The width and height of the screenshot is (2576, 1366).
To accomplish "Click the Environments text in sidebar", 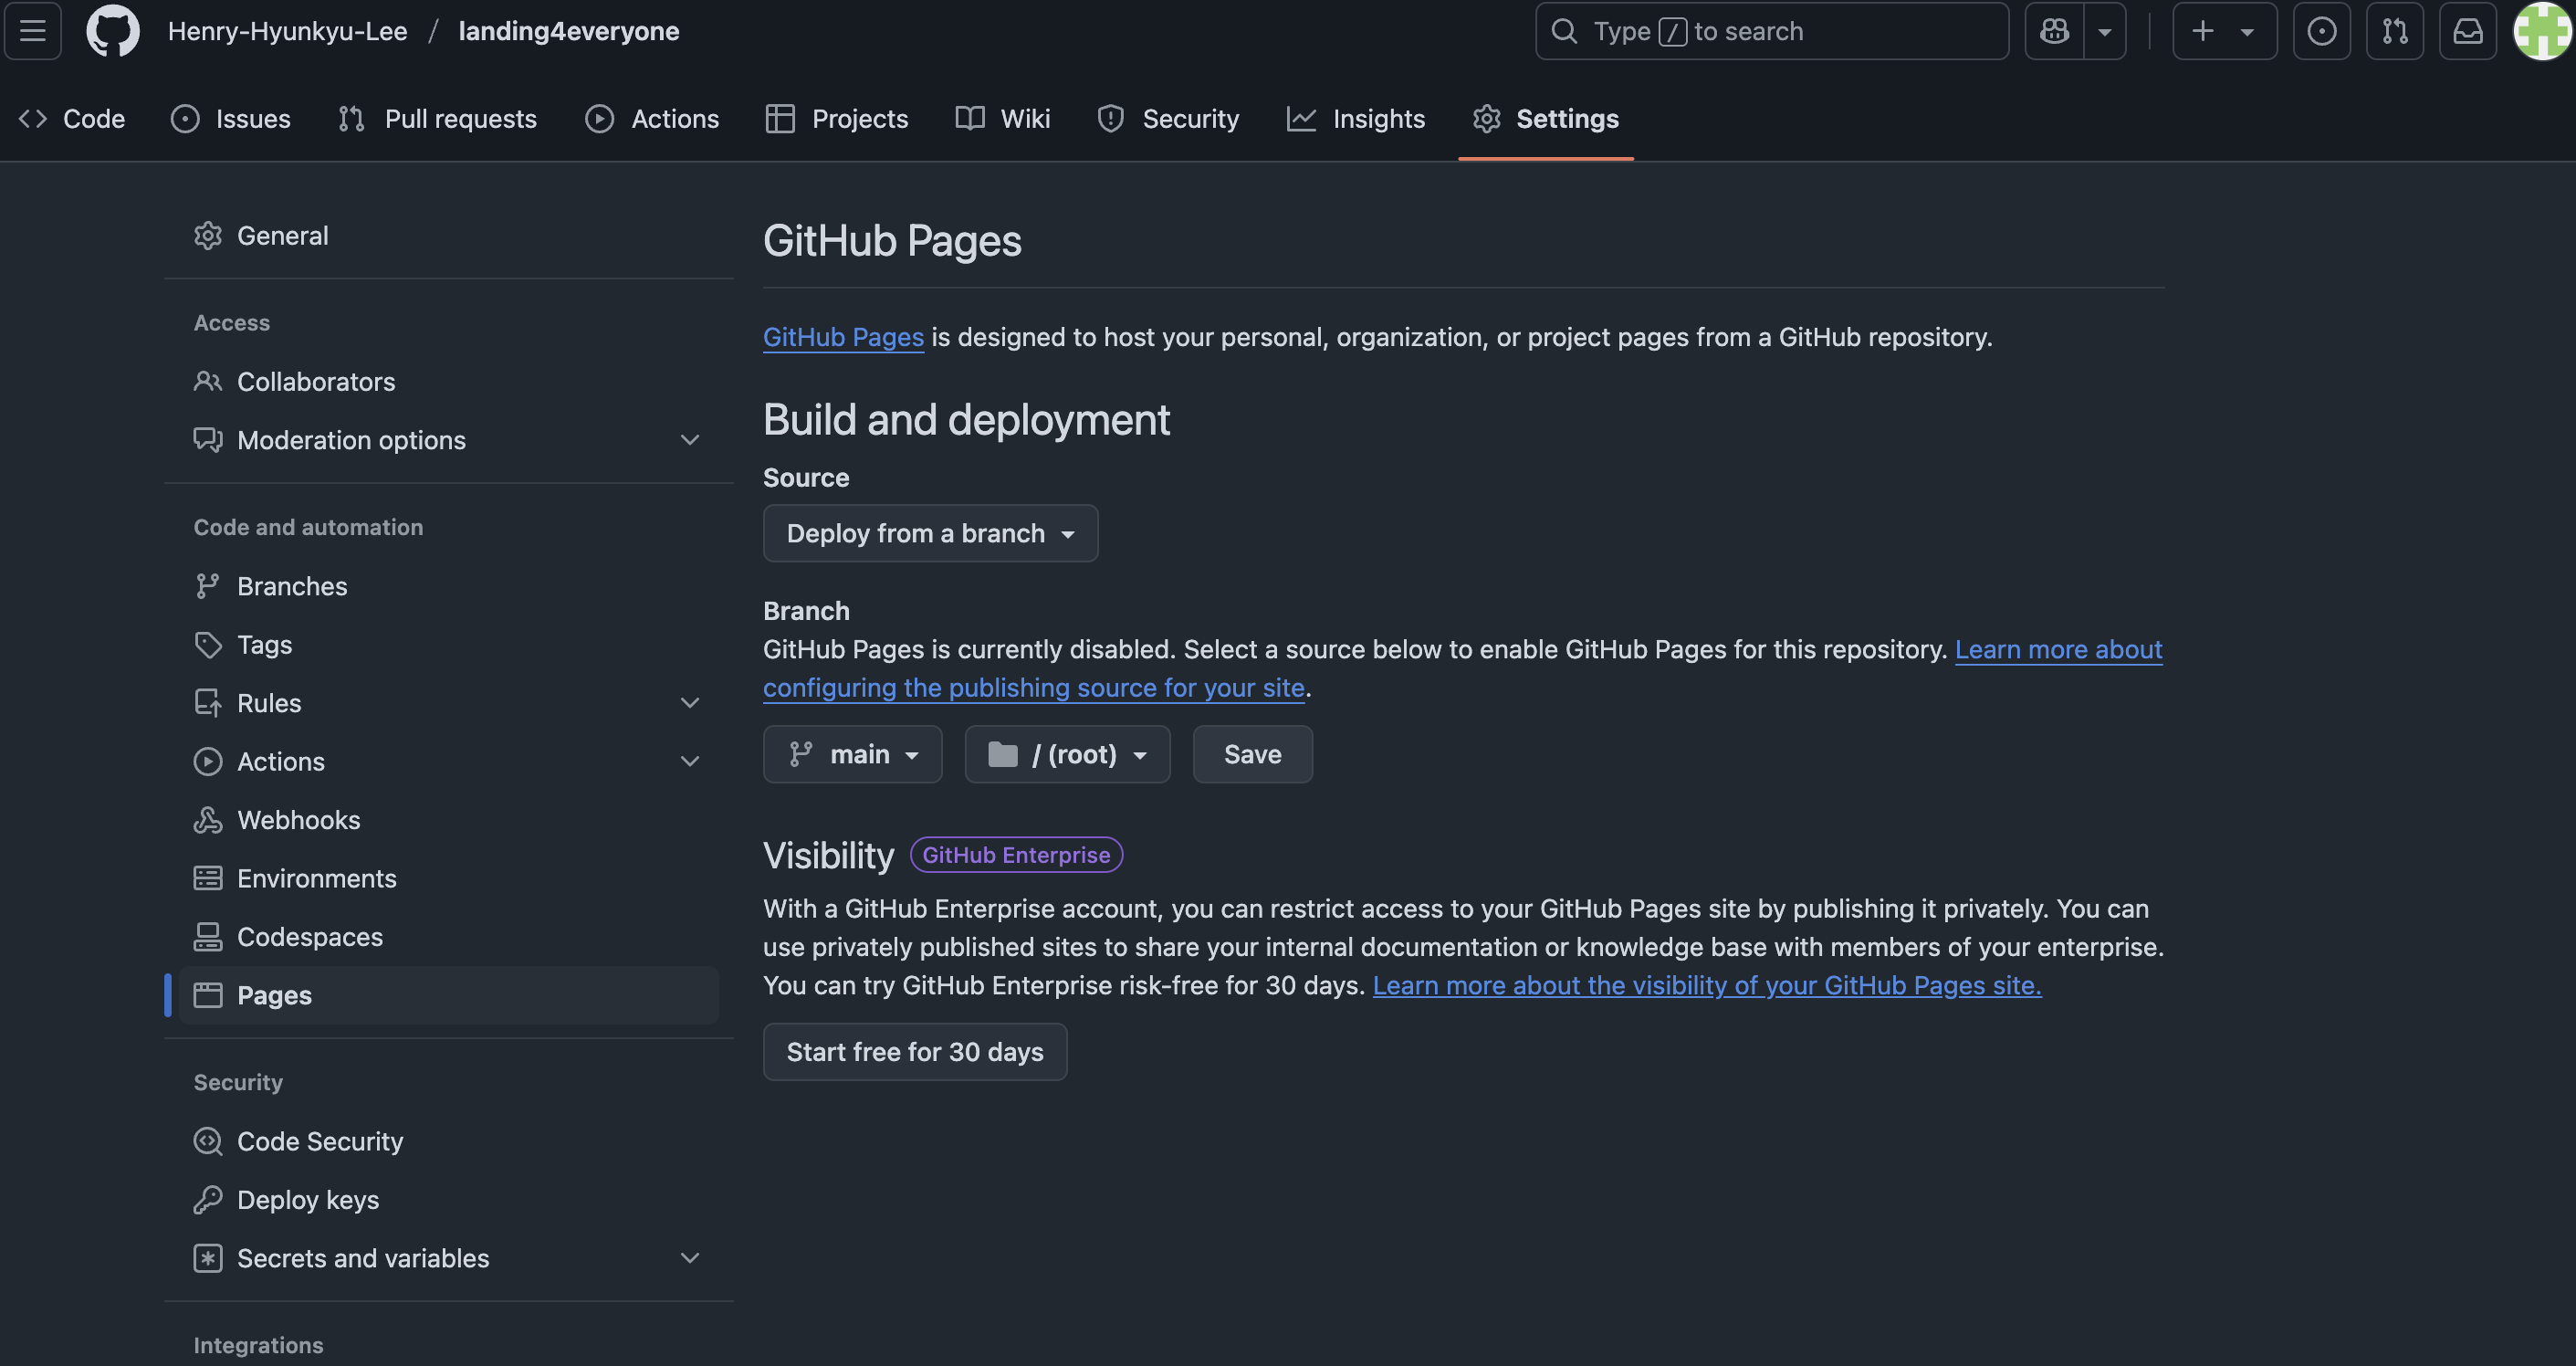I will click(x=317, y=879).
